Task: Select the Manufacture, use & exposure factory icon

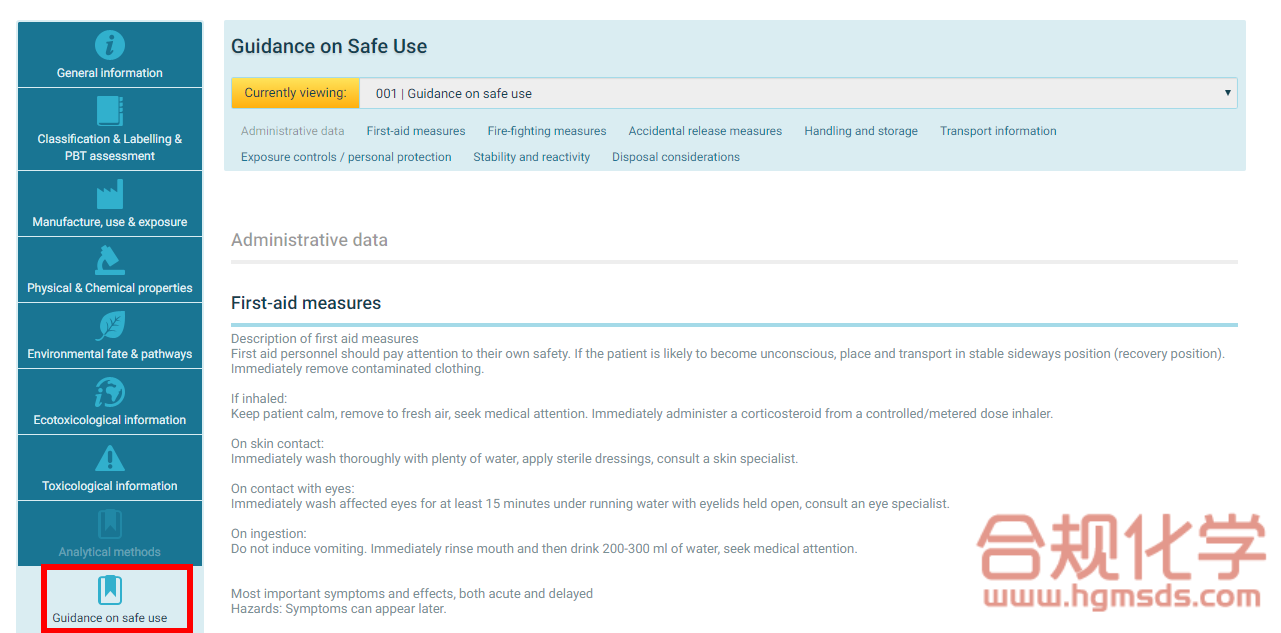Action: [x=110, y=194]
